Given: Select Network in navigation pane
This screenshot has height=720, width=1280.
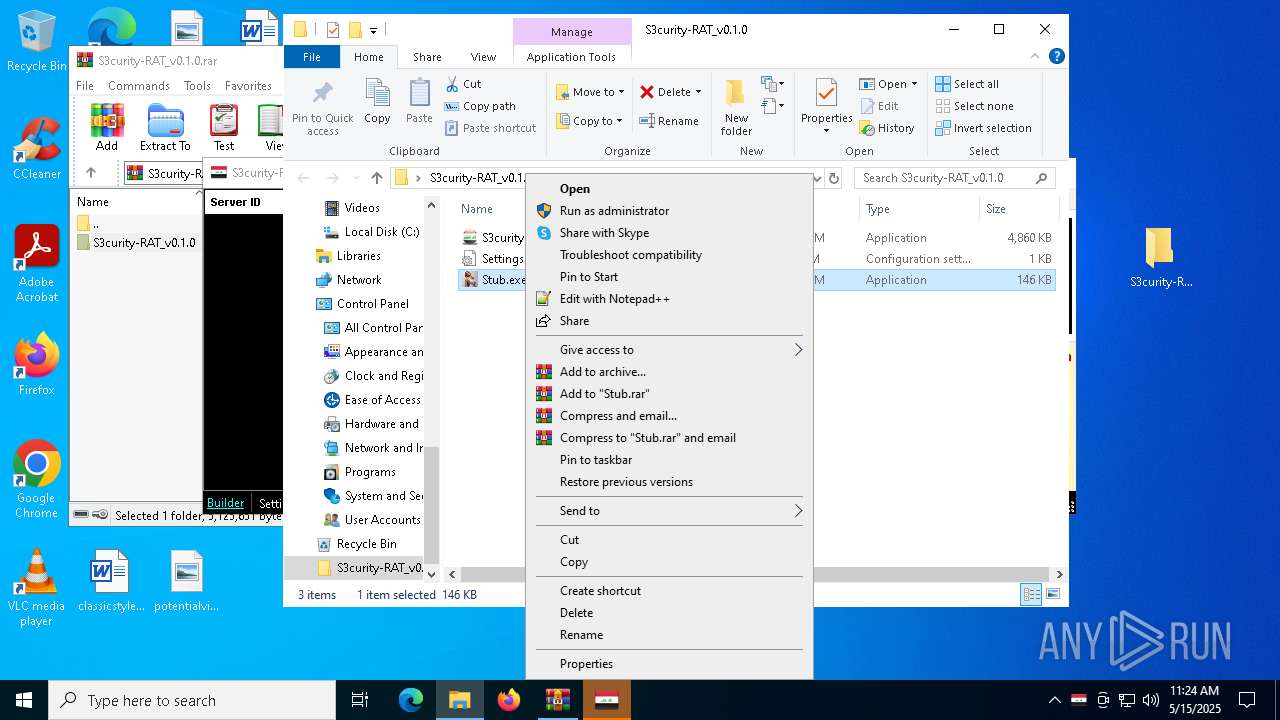Looking at the screenshot, I should [348, 280].
